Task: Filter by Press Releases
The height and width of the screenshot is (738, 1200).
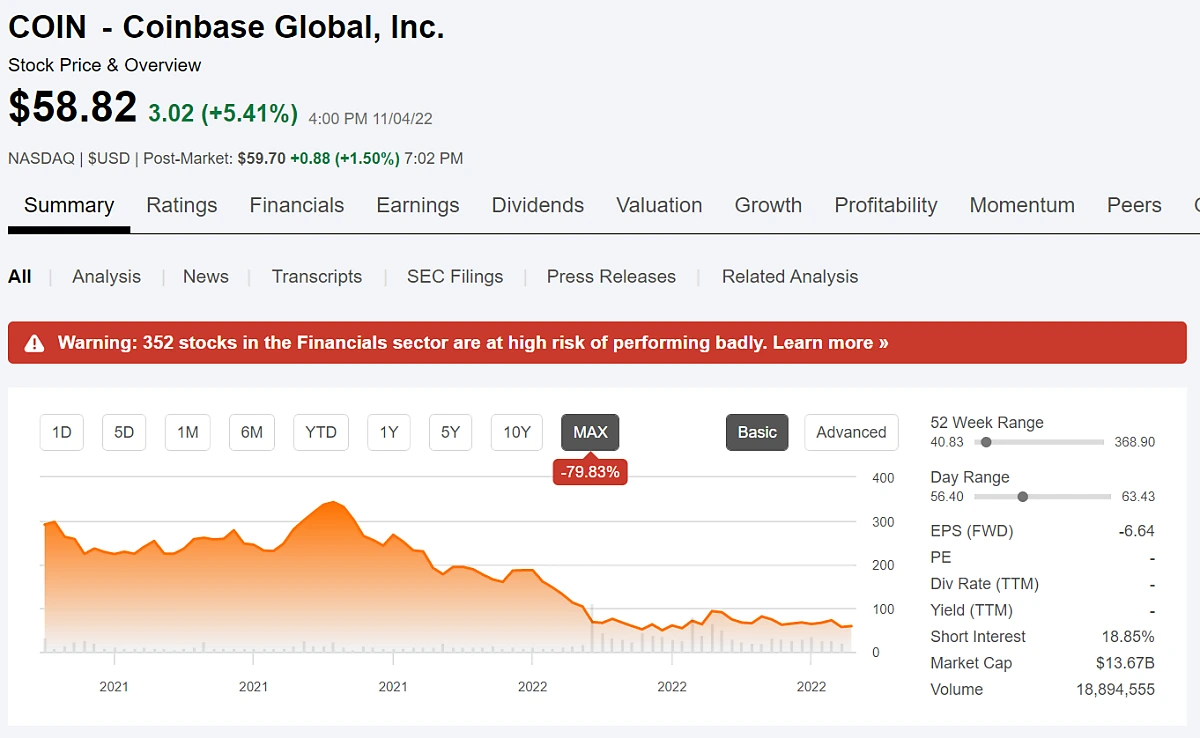Action: (x=611, y=277)
